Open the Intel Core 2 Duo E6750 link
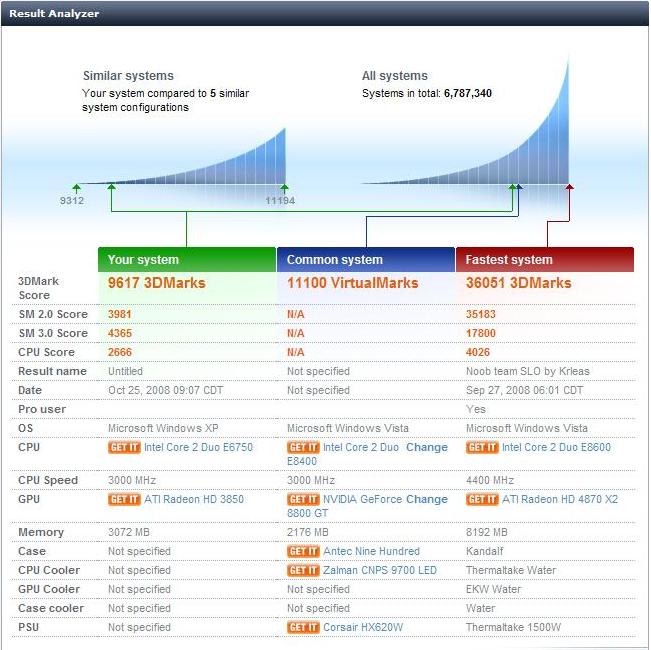 198,447
